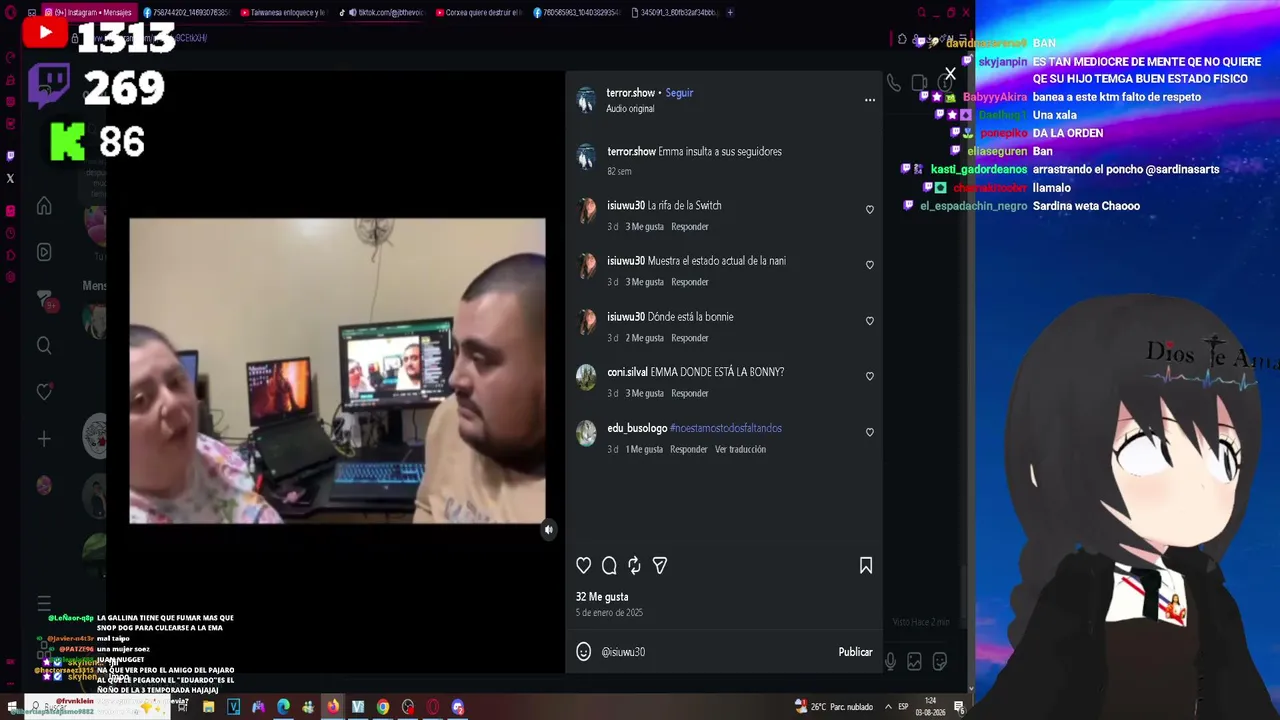The width and height of the screenshot is (1280, 720).
Task: Switch to Instagram Mensajes browser tab
Action: coord(88,13)
